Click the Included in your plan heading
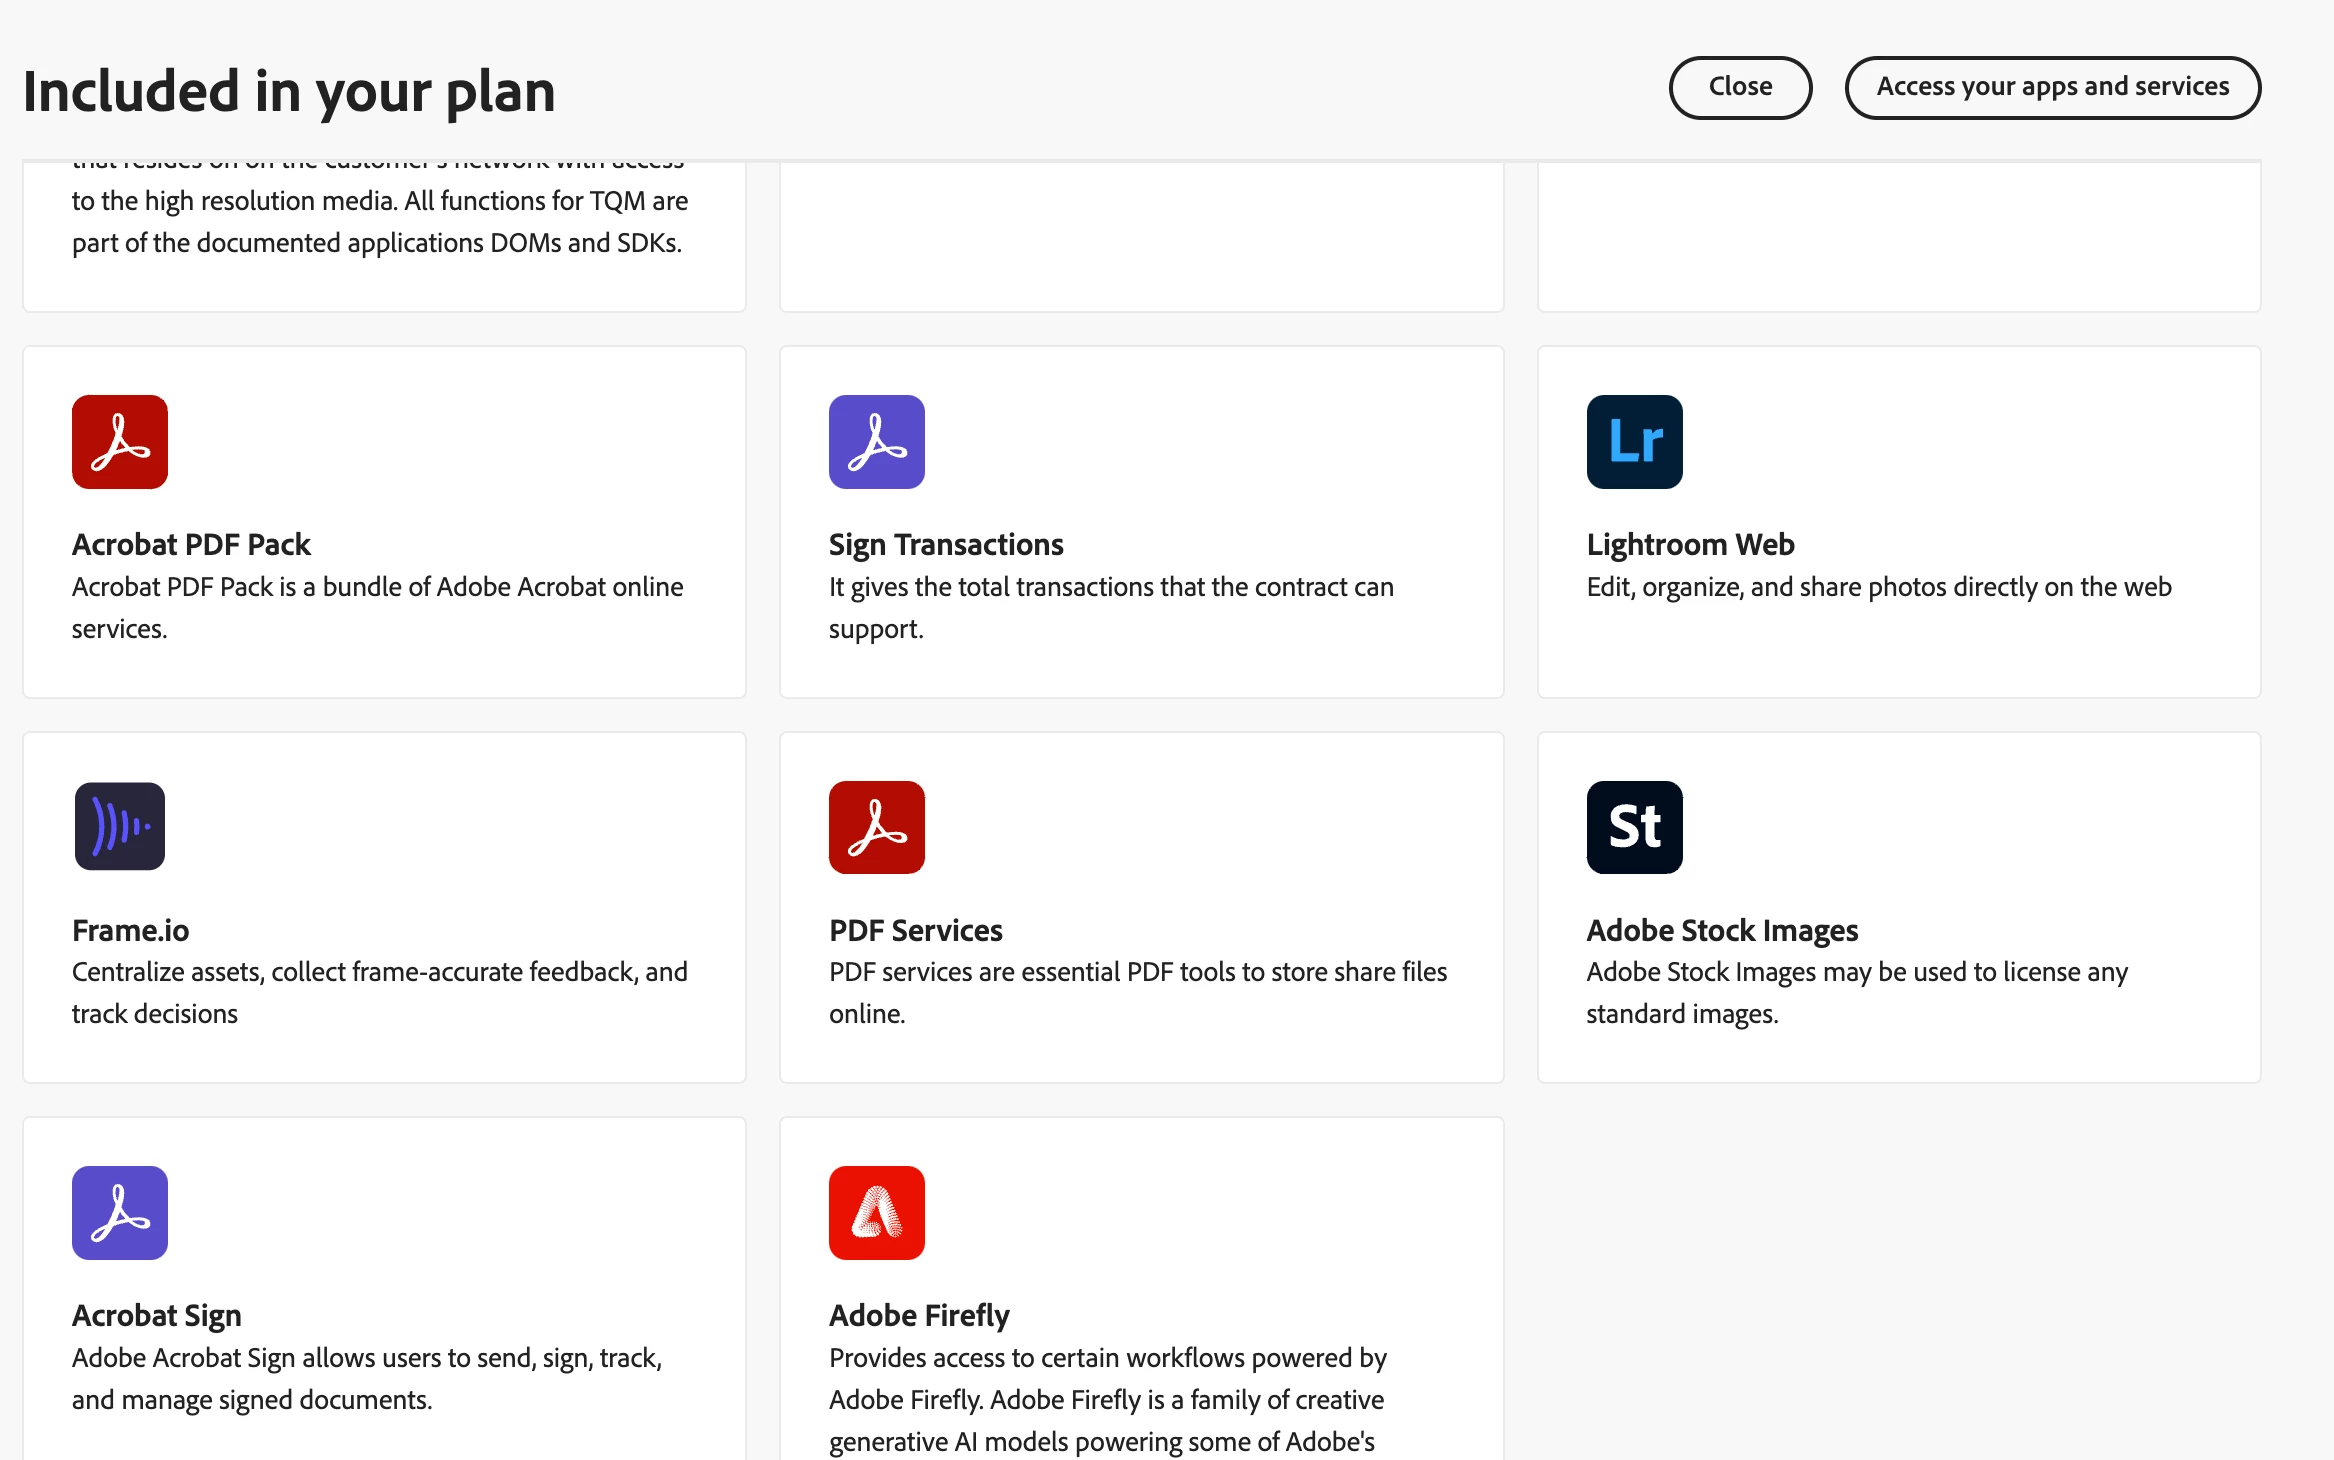 click(x=289, y=91)
